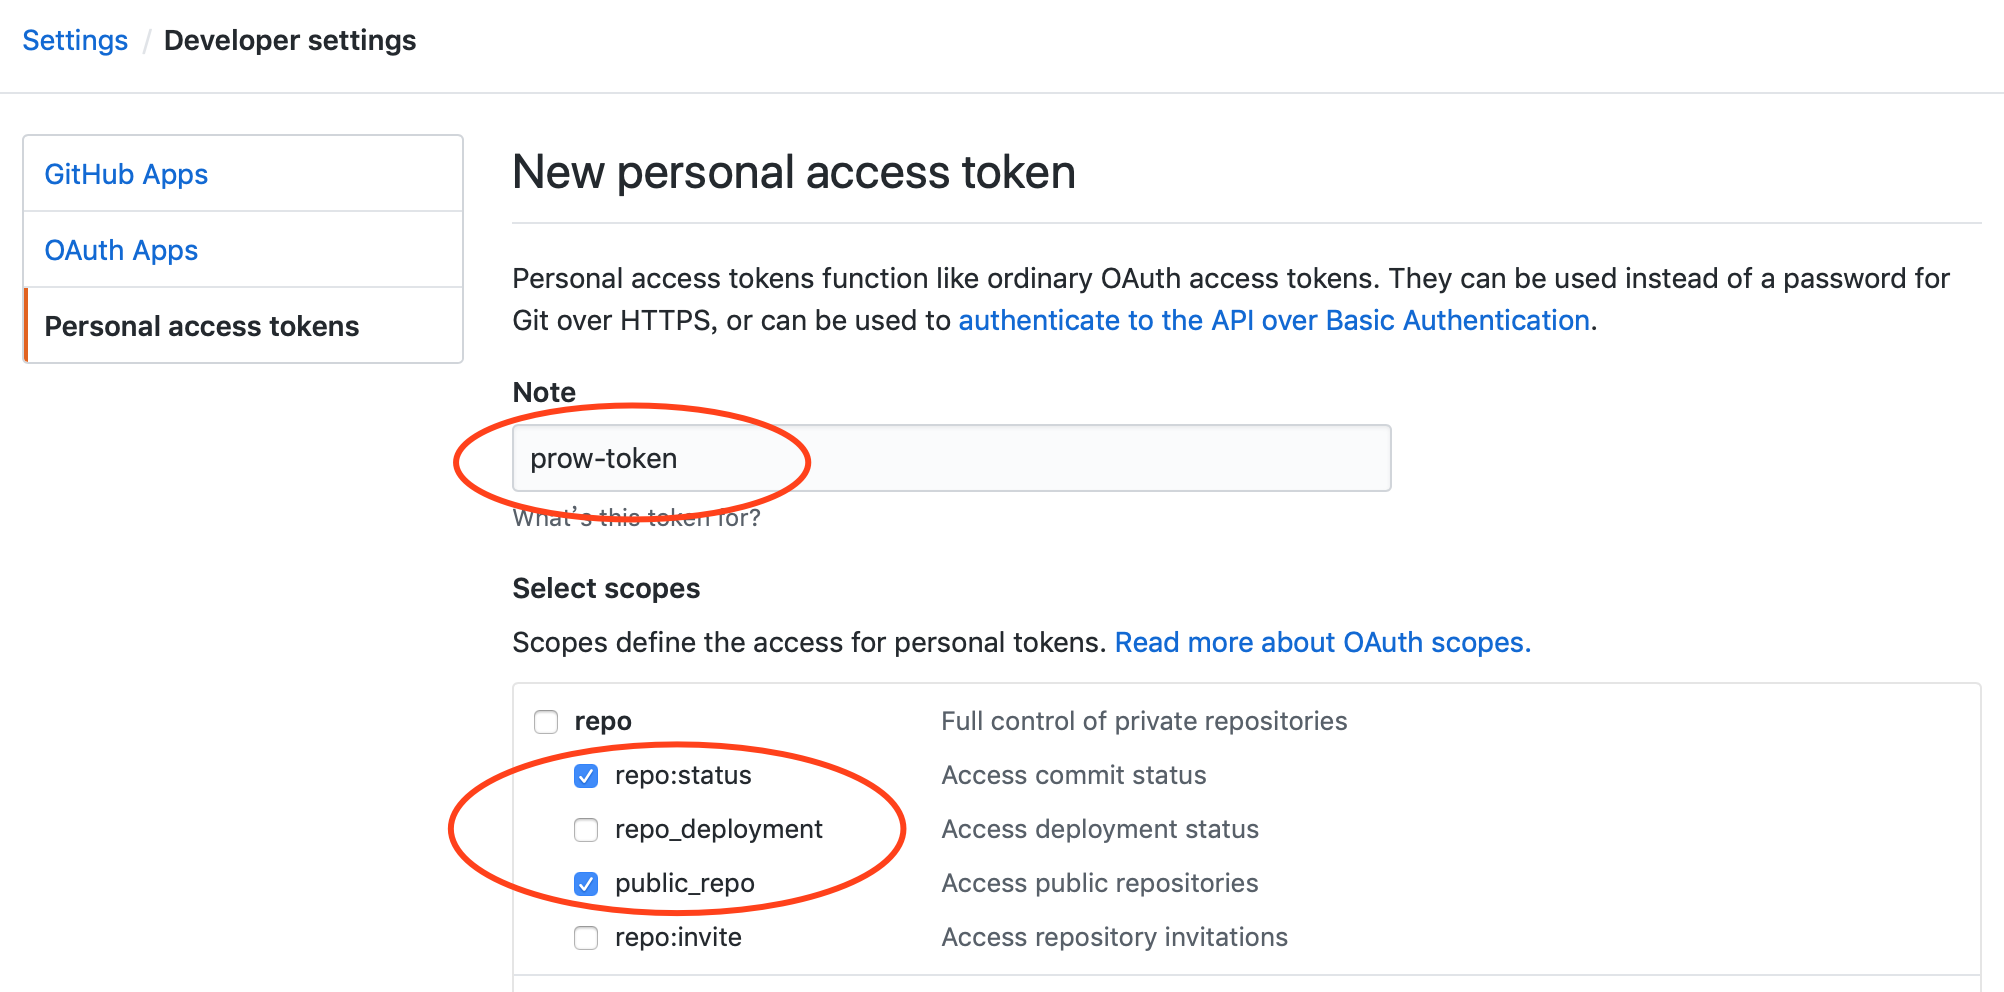
Task: Check the repo scope checkbox
Action: click(546, 722)
